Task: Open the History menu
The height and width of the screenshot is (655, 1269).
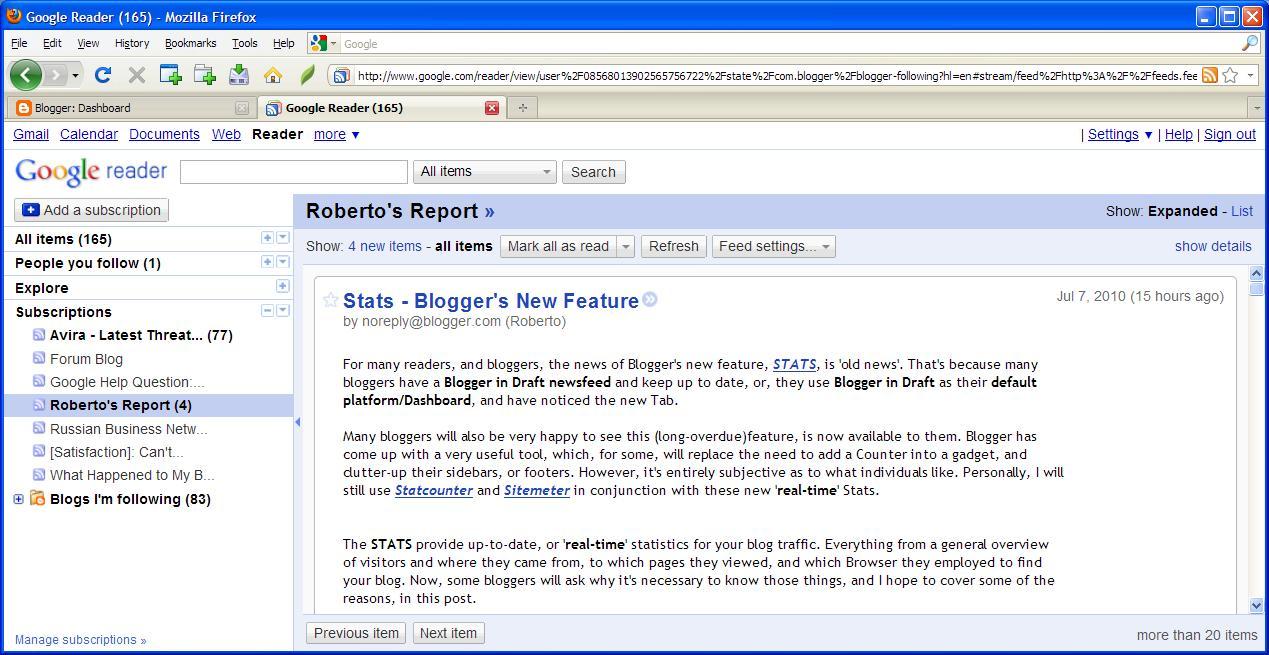Action: pyautogui.click(x=131, y=43)
